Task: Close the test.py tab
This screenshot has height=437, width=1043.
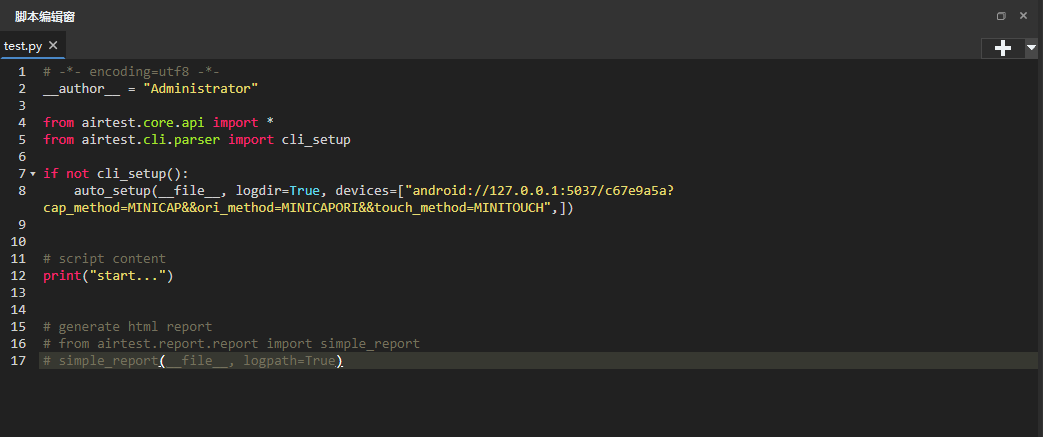Action: (x=53, y=45)
